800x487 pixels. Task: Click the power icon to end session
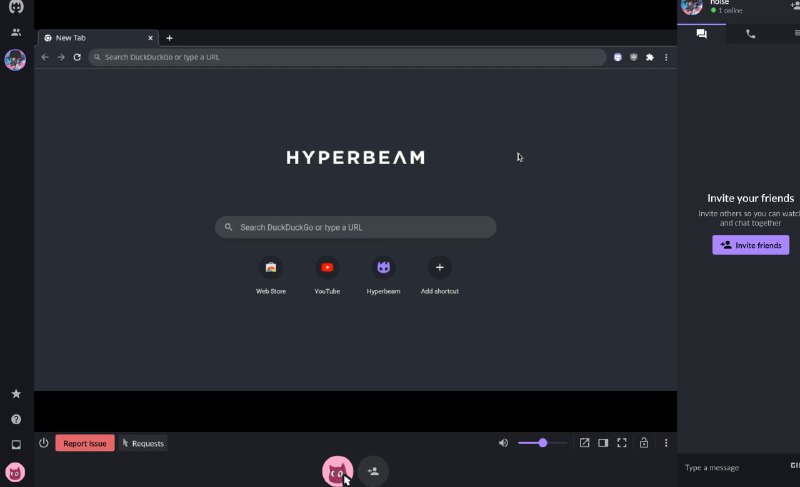pos(44,443)
